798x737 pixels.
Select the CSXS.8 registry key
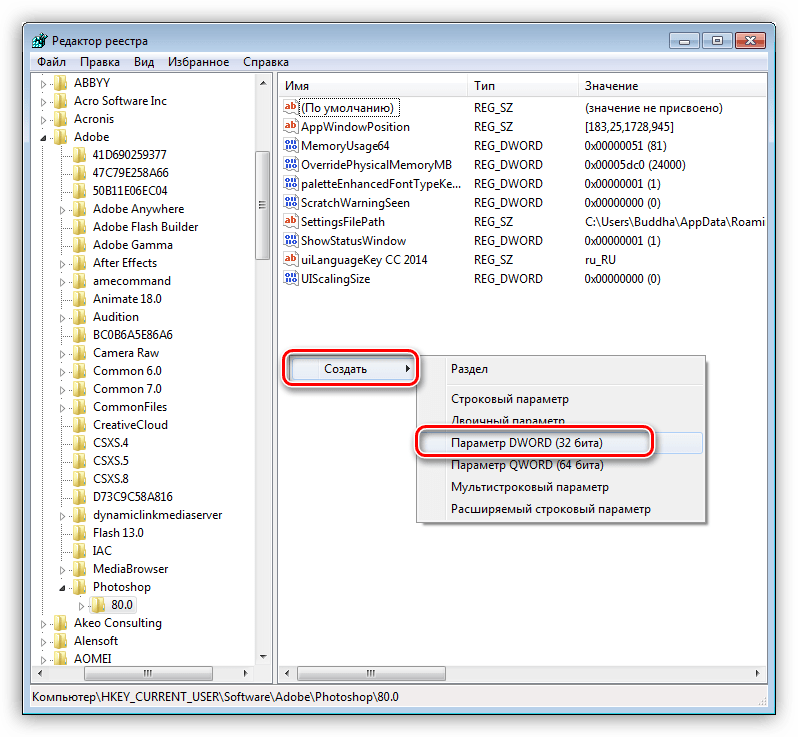tap(111, 478)
